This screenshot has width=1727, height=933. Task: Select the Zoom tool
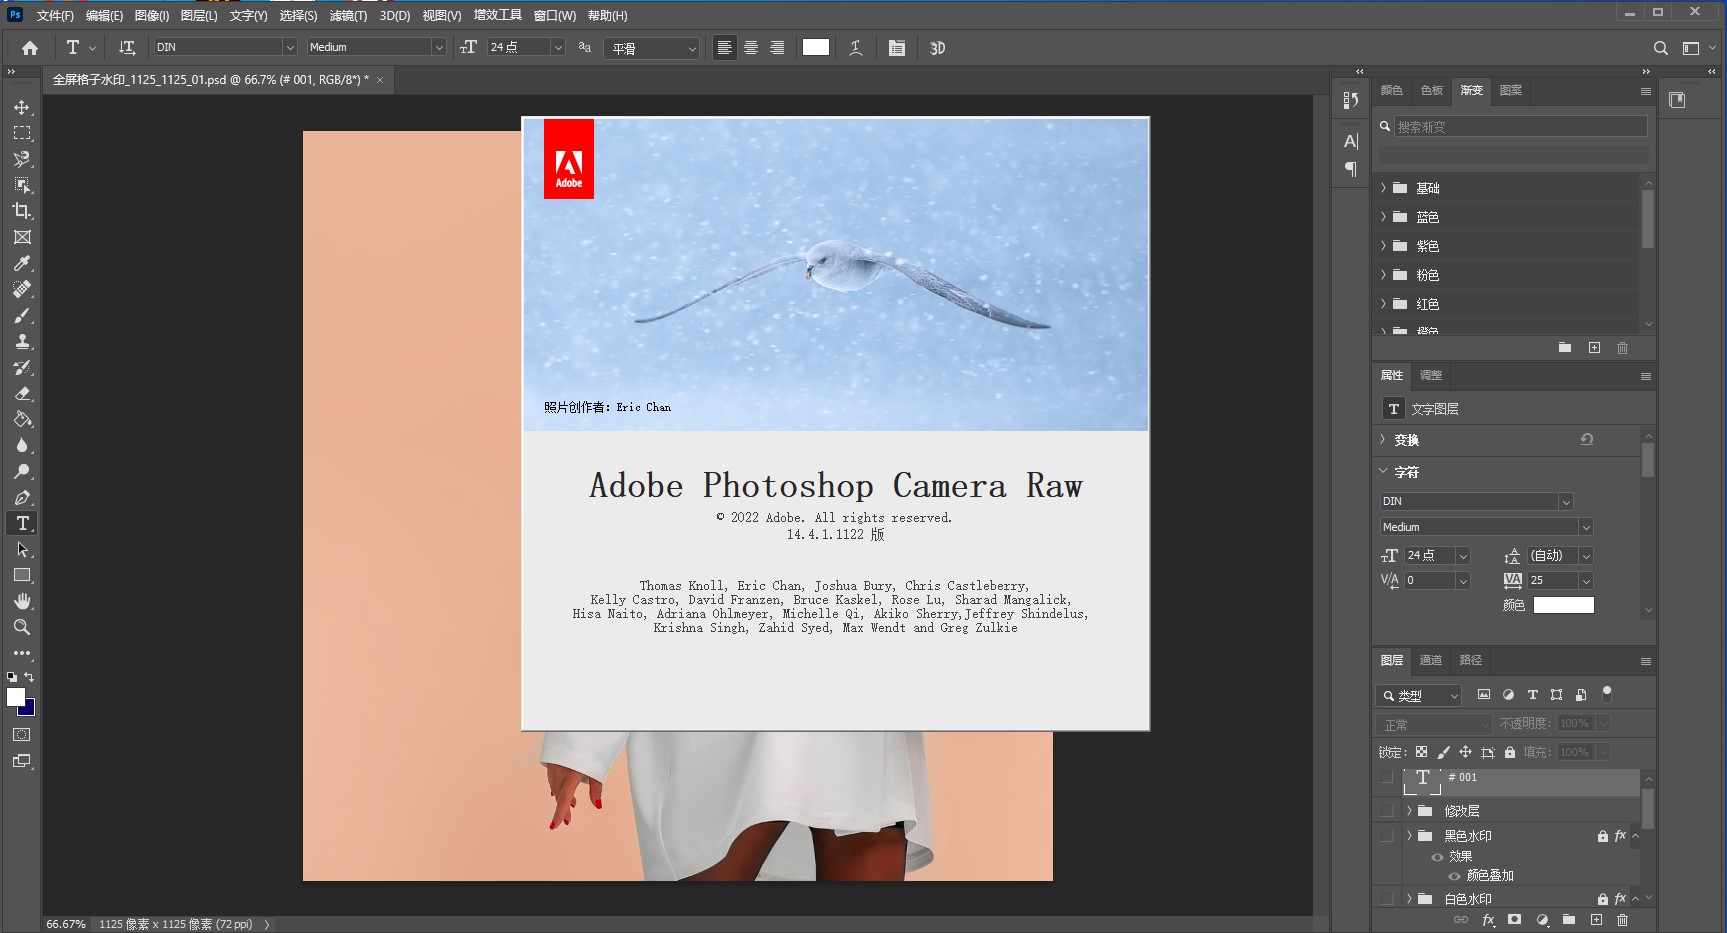pyautogui.click(x=21, y=628)
